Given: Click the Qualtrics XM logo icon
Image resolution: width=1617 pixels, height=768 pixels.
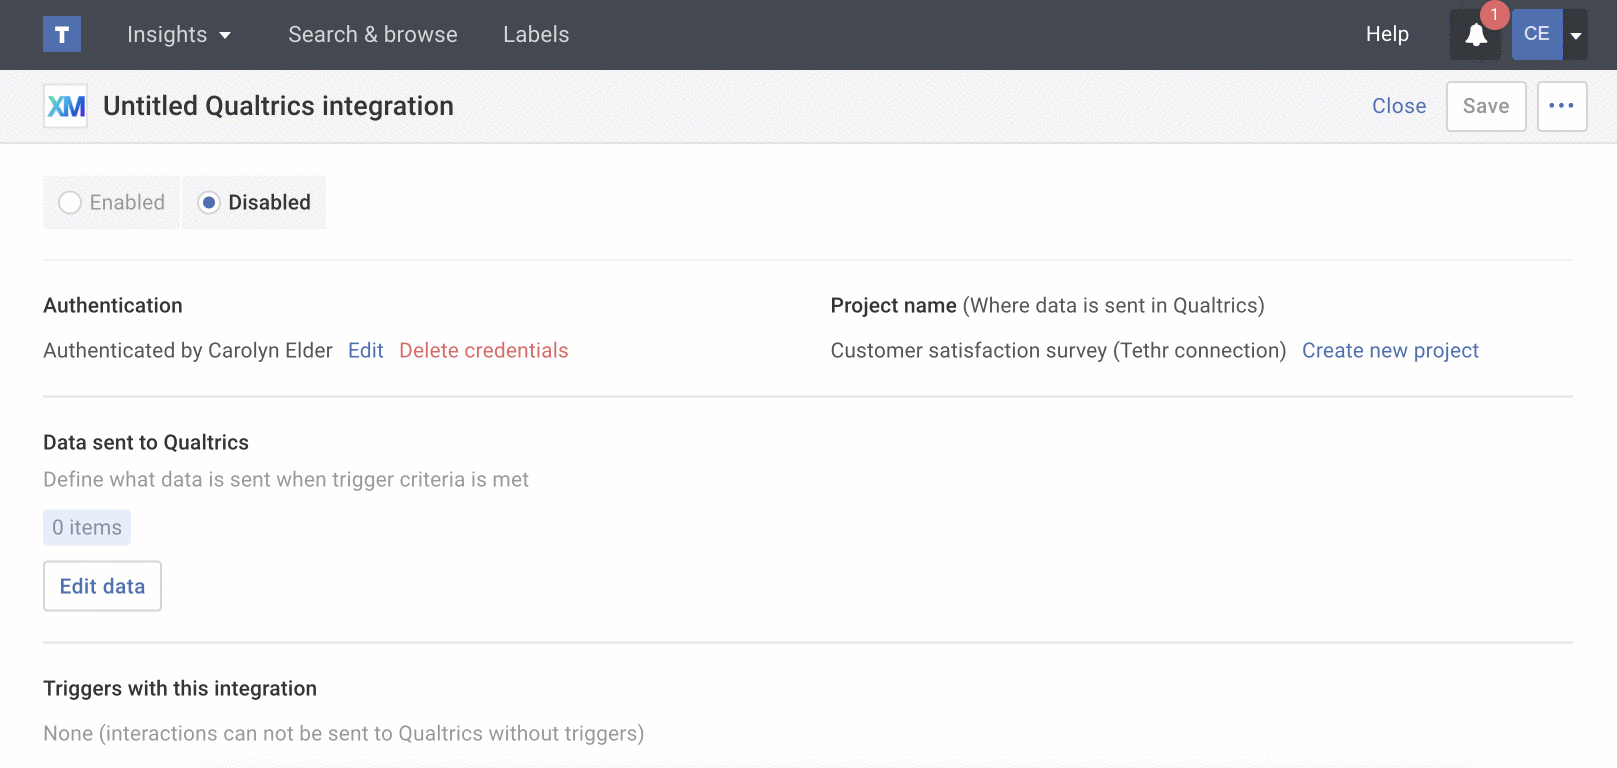Looking at the screenshot, I should coord(66,106).
